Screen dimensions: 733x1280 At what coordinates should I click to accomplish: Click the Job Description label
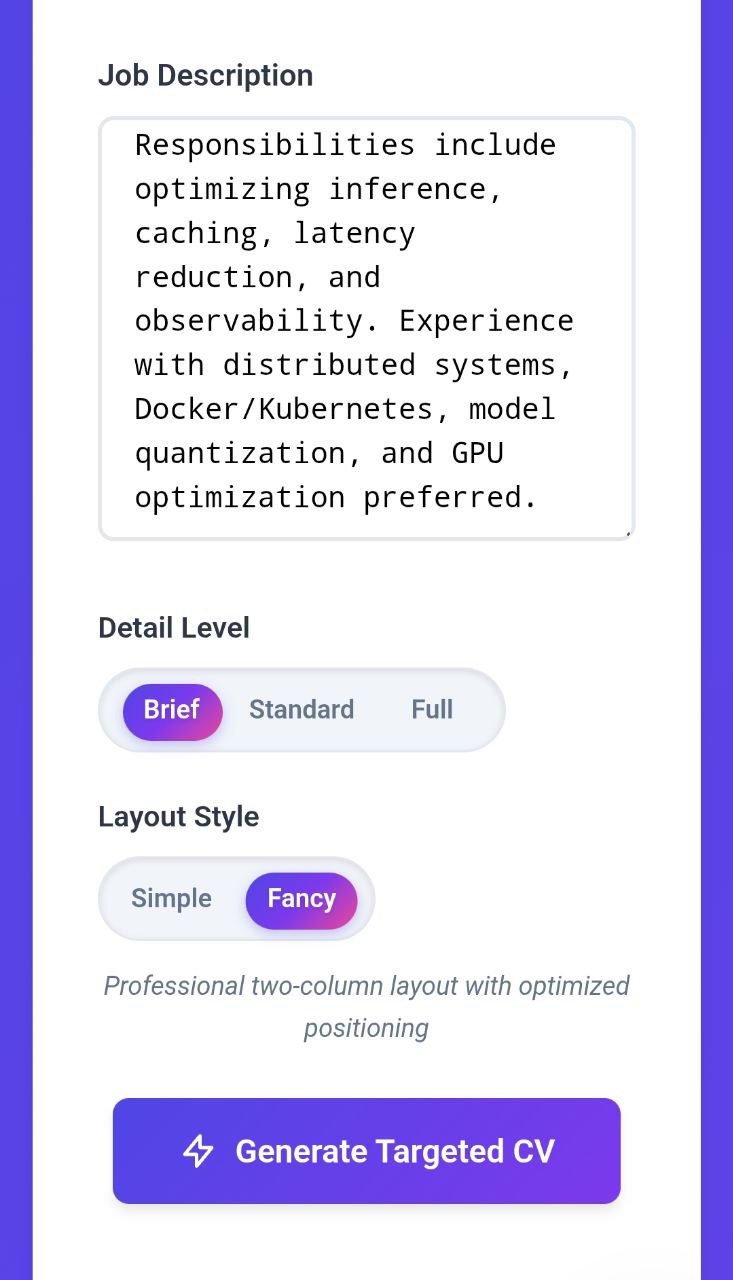tap(206, 75)
